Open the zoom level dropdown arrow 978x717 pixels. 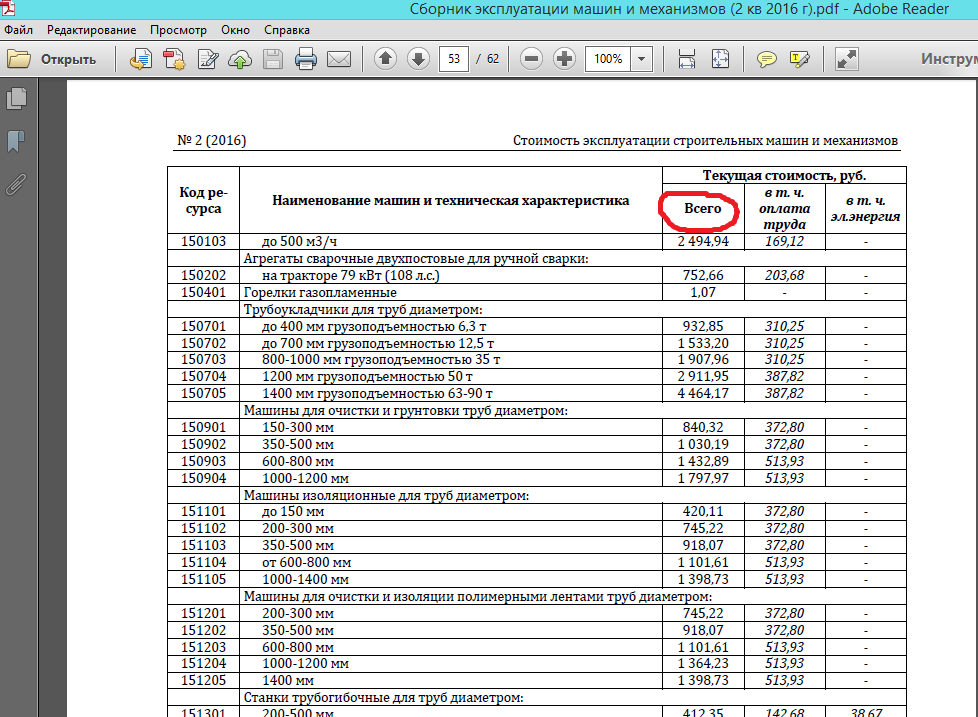coord(641,59)
